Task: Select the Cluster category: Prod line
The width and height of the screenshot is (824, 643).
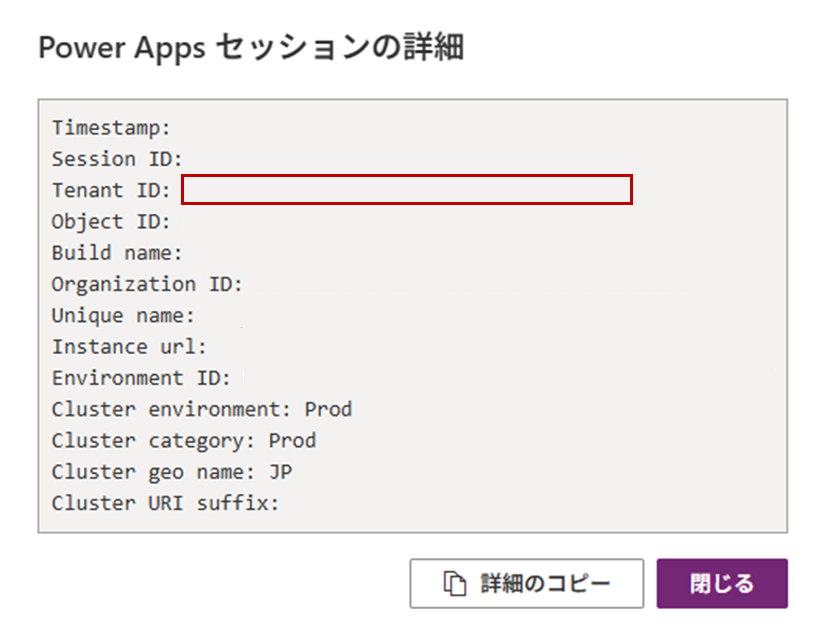Action: pos(184,441)
